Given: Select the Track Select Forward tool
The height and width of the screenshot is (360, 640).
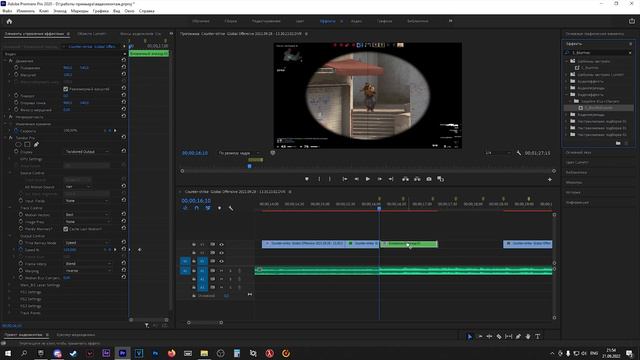Looking at the screenshot, I should pos(480,336).
